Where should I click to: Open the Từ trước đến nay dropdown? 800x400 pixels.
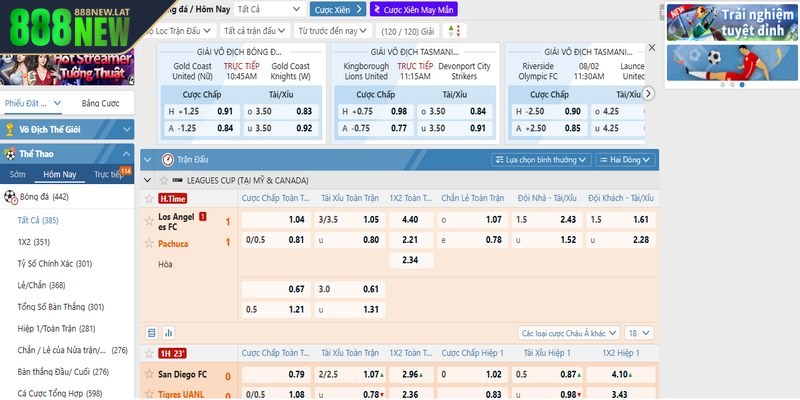point(332,31)
